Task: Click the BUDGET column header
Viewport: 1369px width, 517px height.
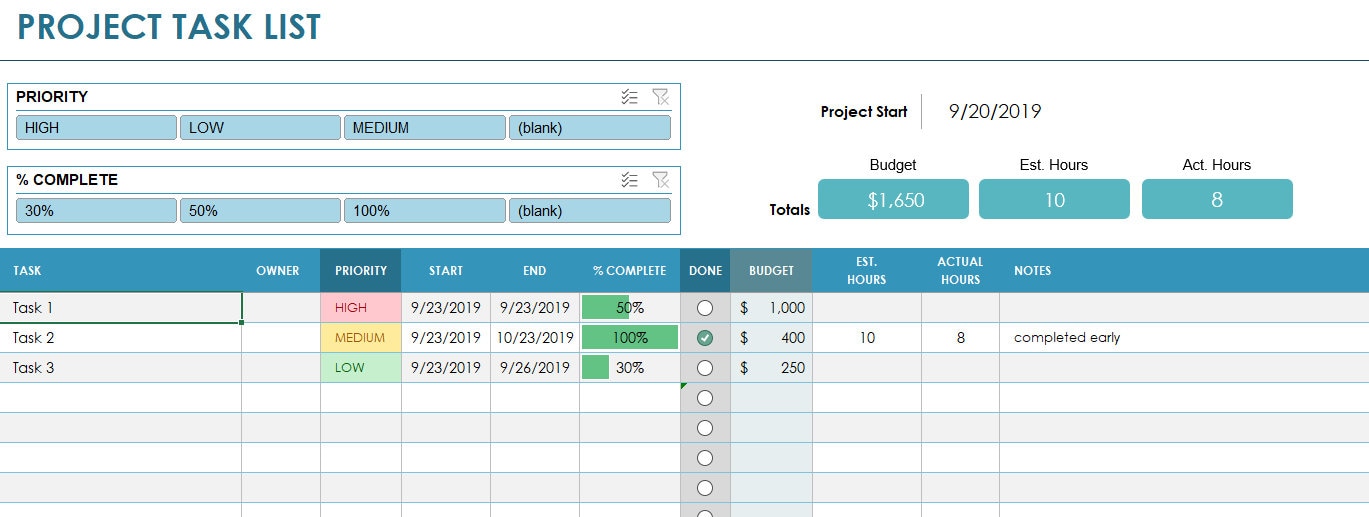Action: 771,271
